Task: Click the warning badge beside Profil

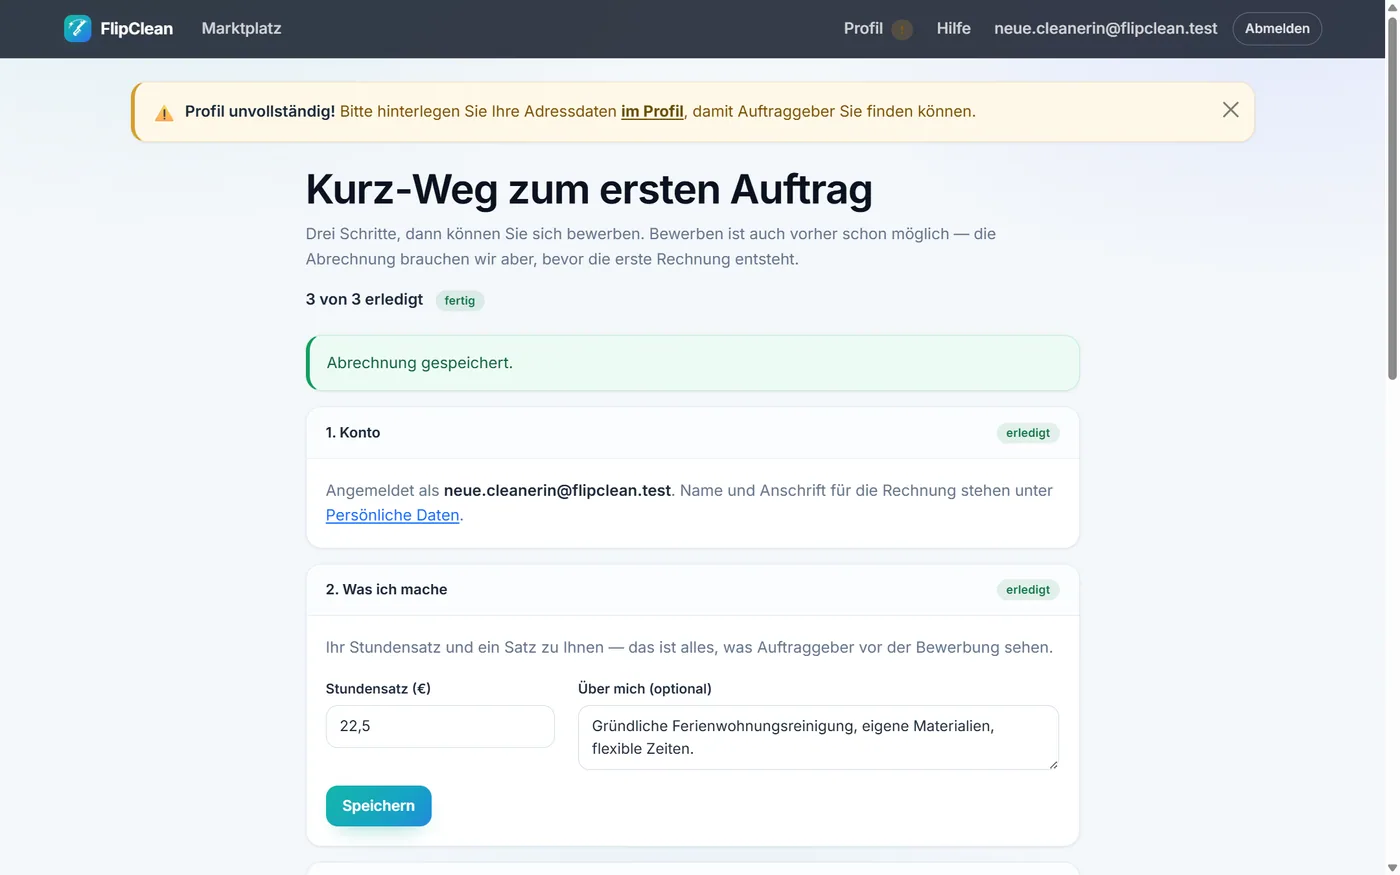Action: [x=902, y=29]
